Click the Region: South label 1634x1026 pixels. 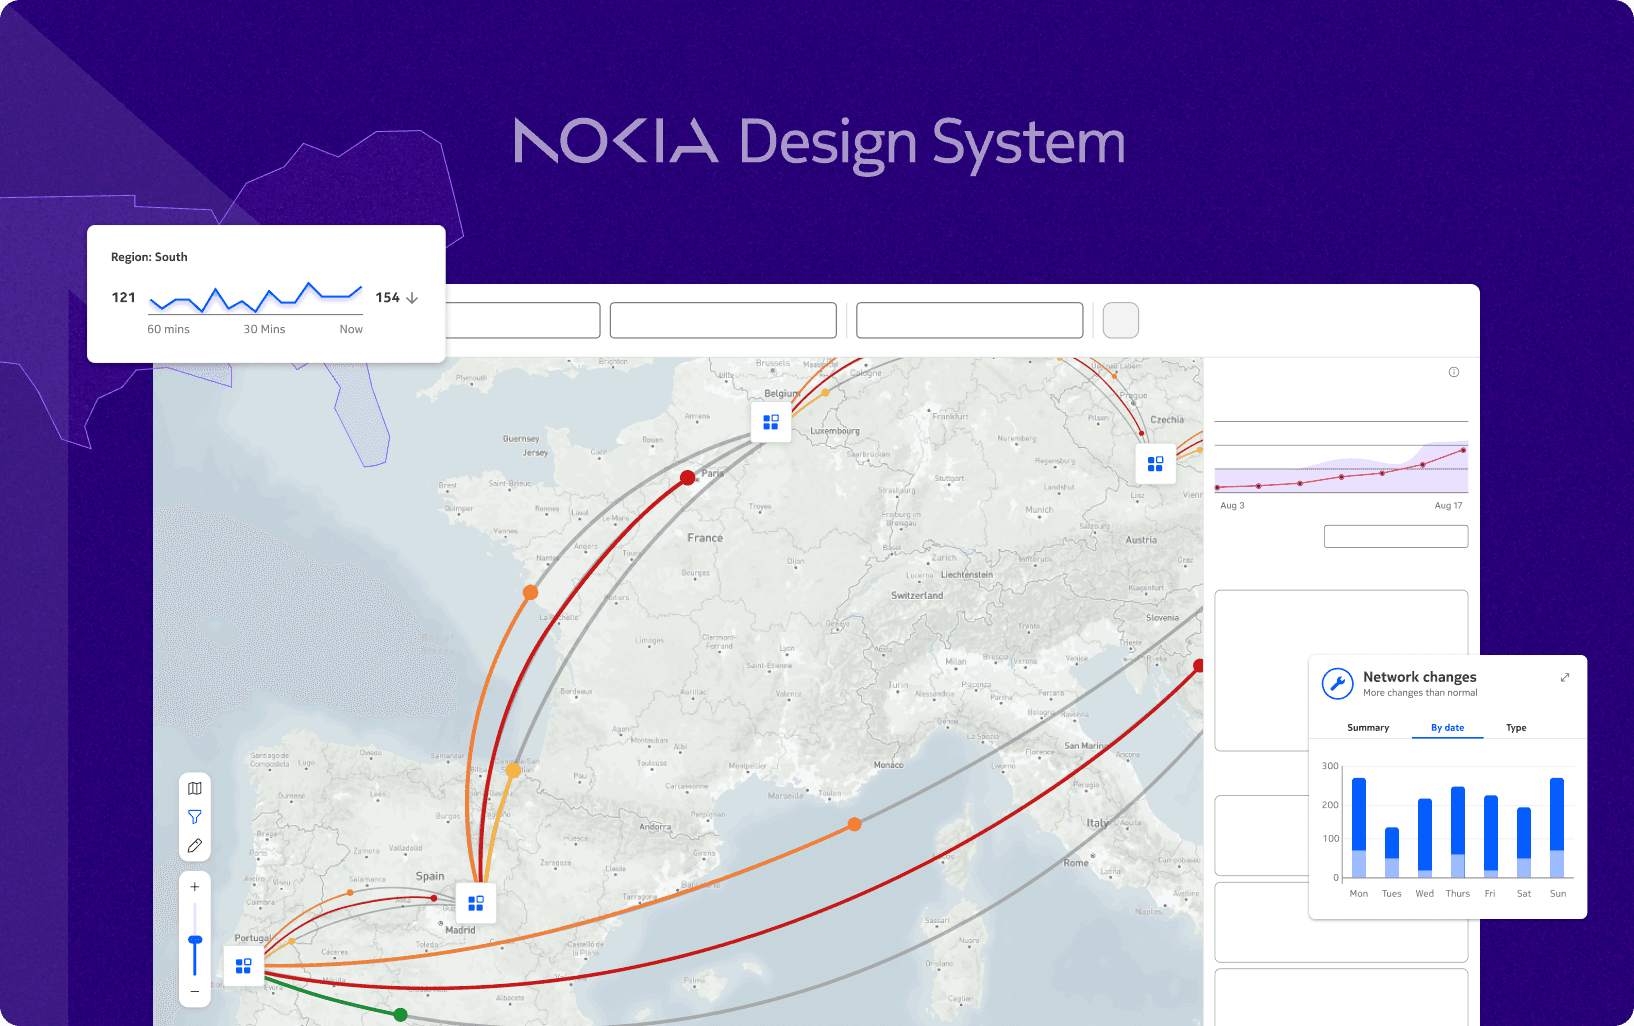click(x=149, y=257)
